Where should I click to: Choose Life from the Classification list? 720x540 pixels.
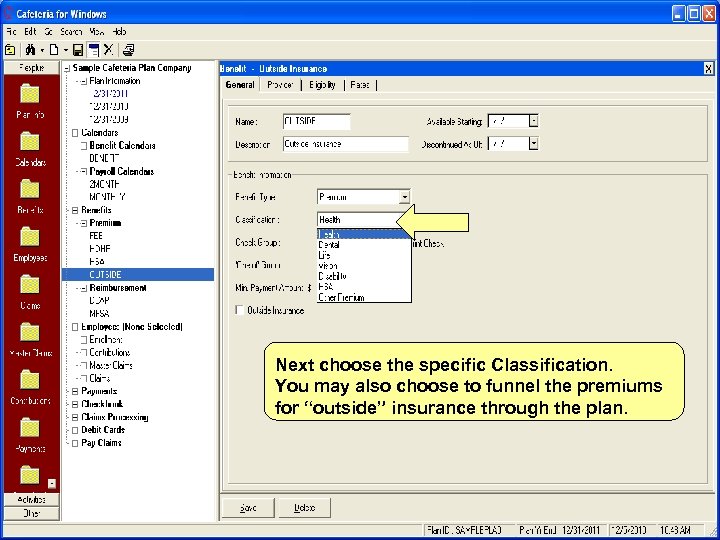click(364, 255)
